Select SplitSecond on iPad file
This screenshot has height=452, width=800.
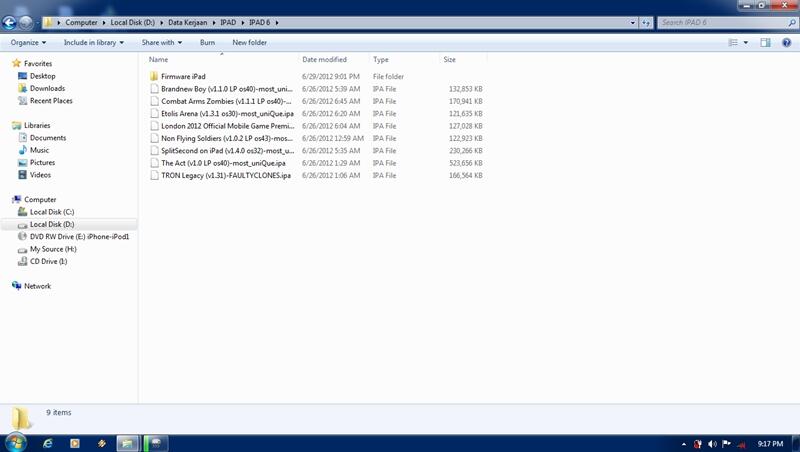[228, 150]
